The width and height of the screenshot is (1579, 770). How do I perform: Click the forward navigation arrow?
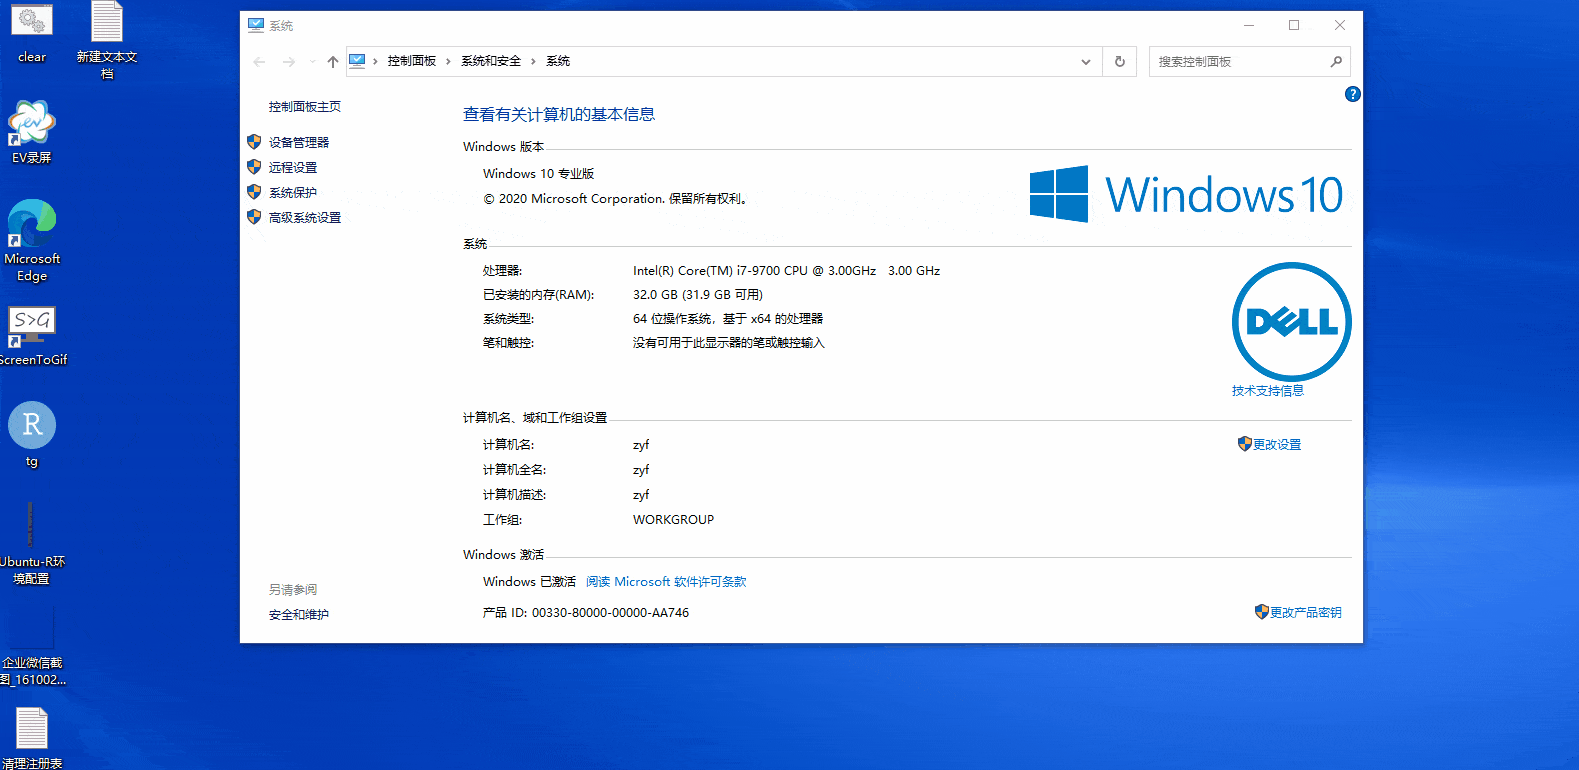[289, 62]
